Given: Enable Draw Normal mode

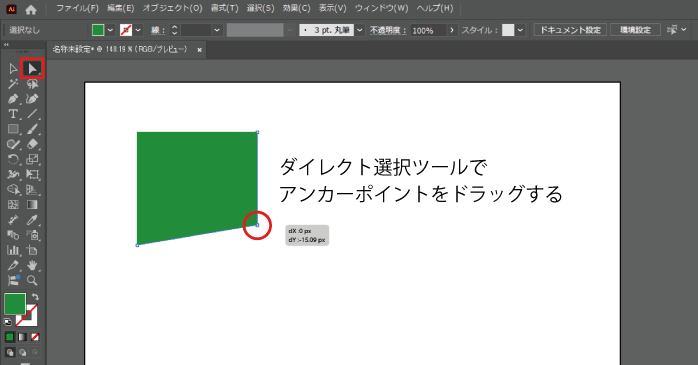Looking at the screenshot, I should [9, 353].
